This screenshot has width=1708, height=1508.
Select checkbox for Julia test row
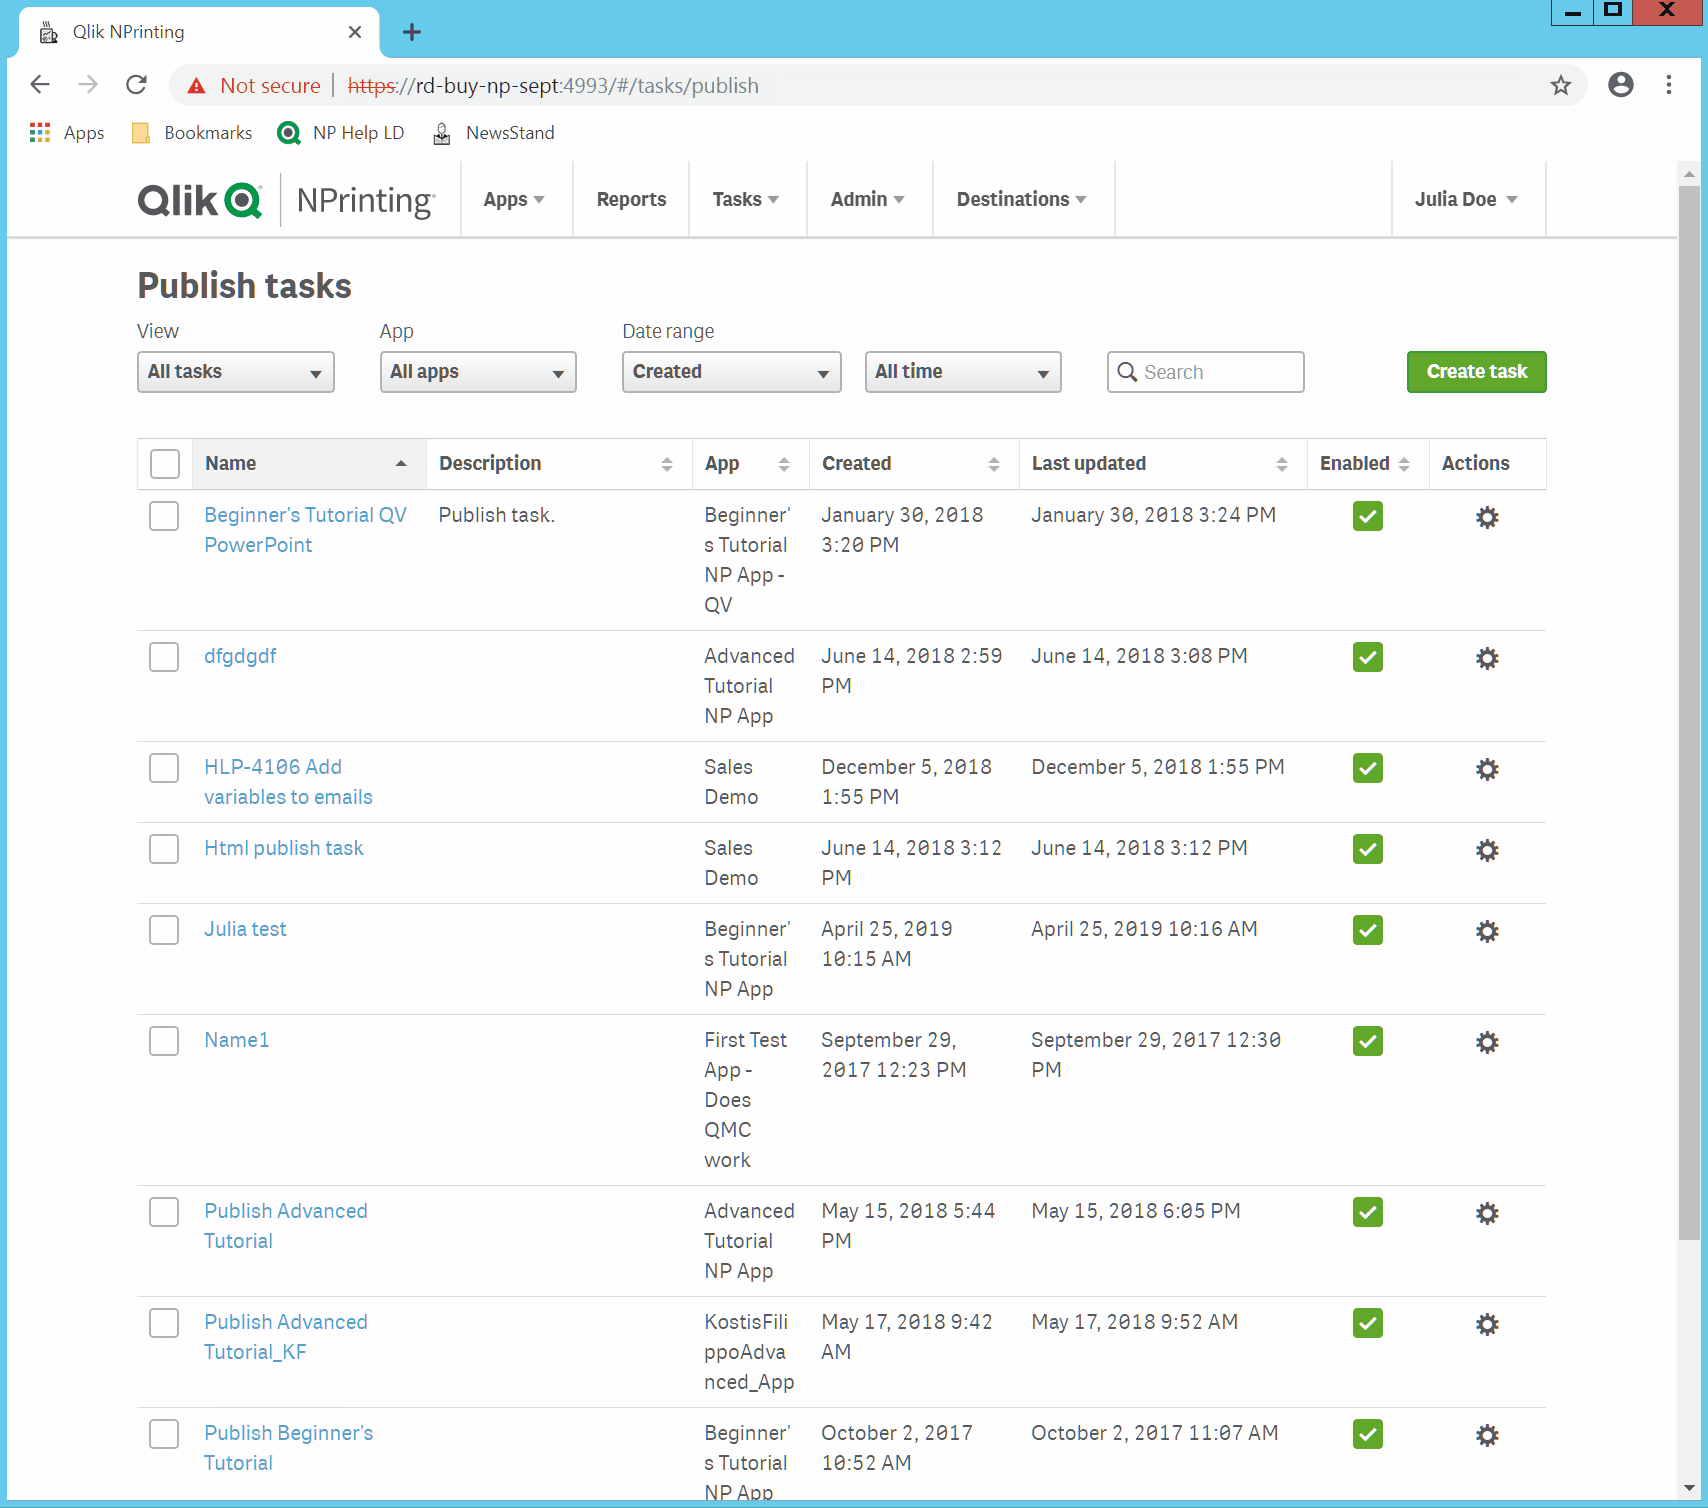coord(164,930)
